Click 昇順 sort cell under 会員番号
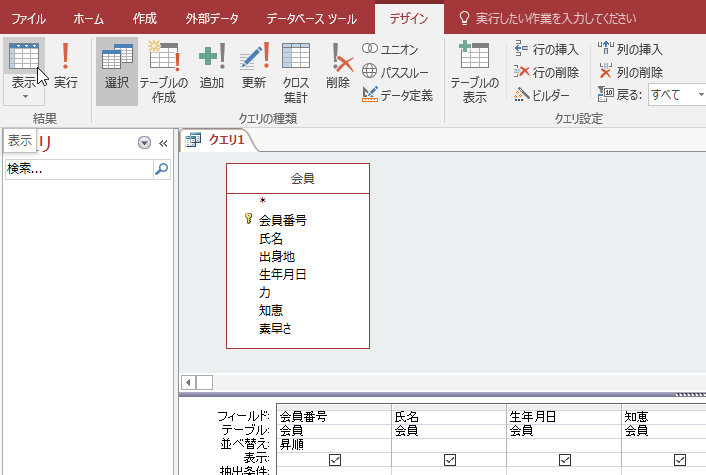The height and width of the screenshot is (475, 706). pos(334,445)
